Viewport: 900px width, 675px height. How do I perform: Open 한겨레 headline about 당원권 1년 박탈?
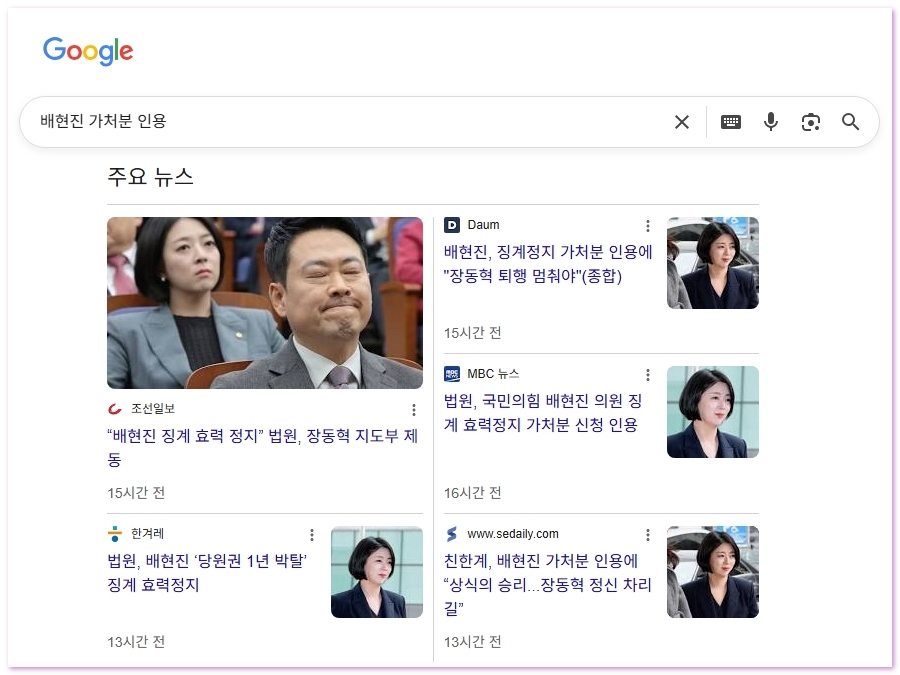click(x=207, y=572)
